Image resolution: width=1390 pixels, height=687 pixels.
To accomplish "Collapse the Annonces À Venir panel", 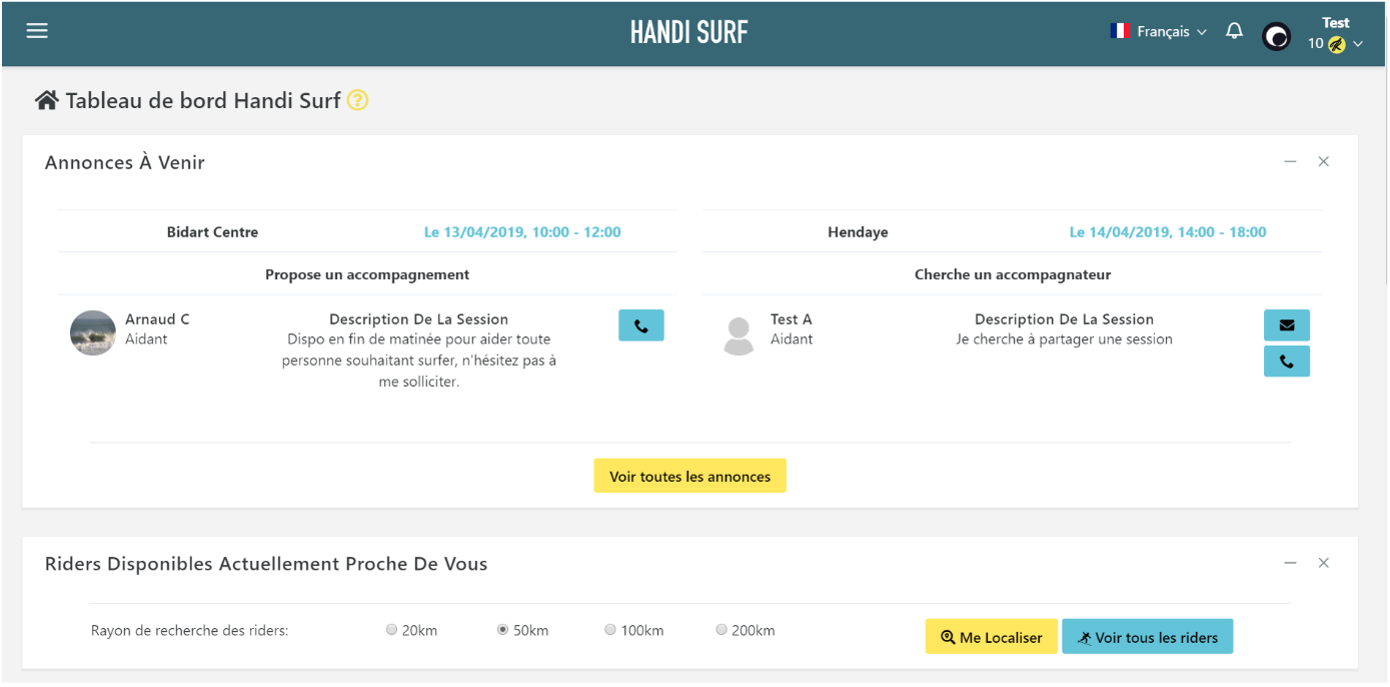I will click(x=1290, y=162).
